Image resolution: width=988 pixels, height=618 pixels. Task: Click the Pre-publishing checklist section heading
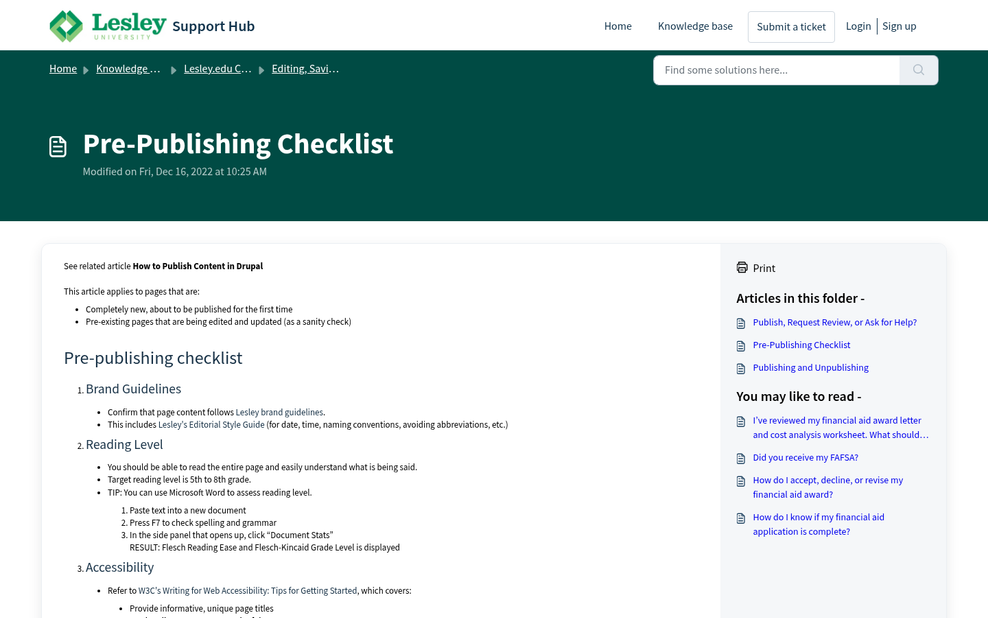click(152, 358)
